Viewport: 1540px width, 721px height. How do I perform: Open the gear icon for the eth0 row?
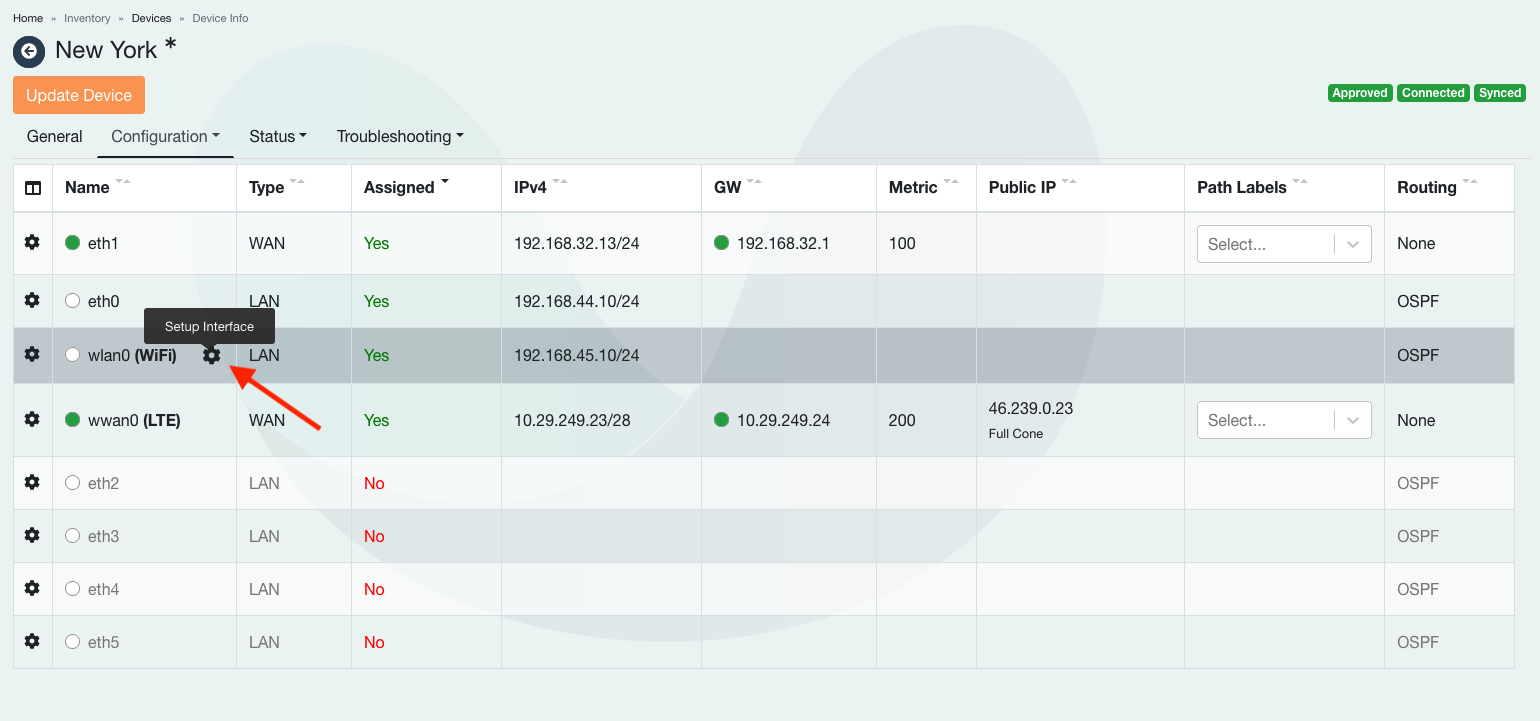pyautogui.click(x=32, y=301)
